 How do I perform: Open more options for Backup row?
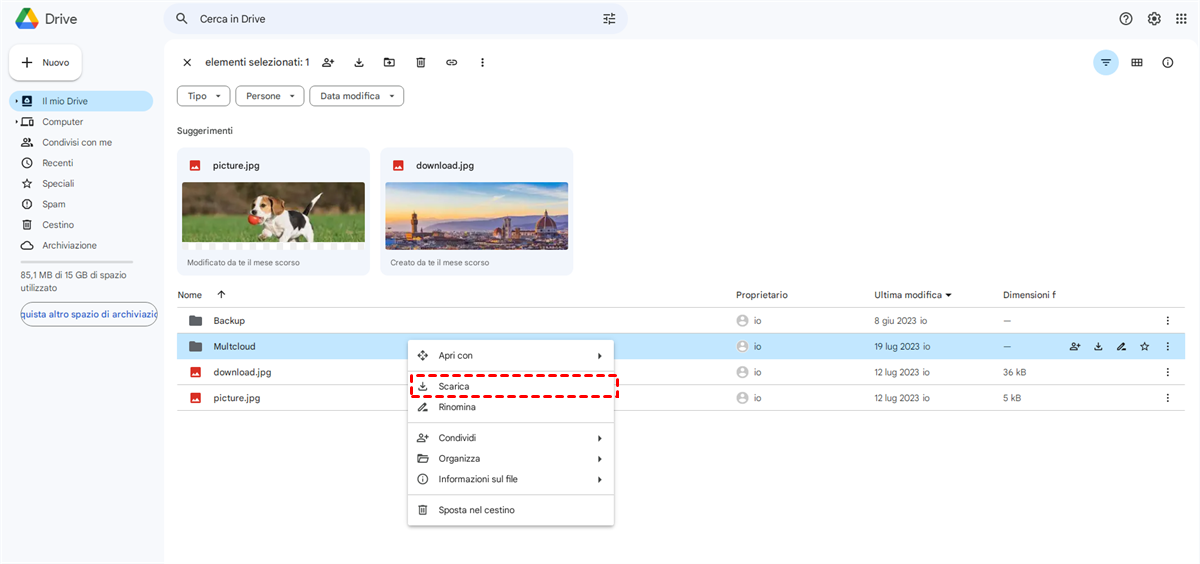tap(1167, 321)
